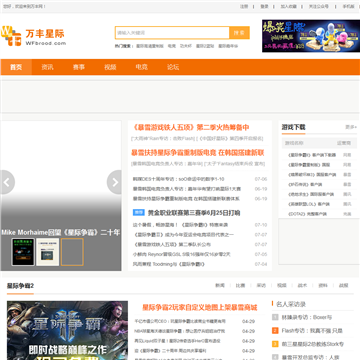Open headline 《暴雪游戏铁人五项》第二季火热筹备中
The width and height of the screenshot is (360, 360).
tap(190, 127)
